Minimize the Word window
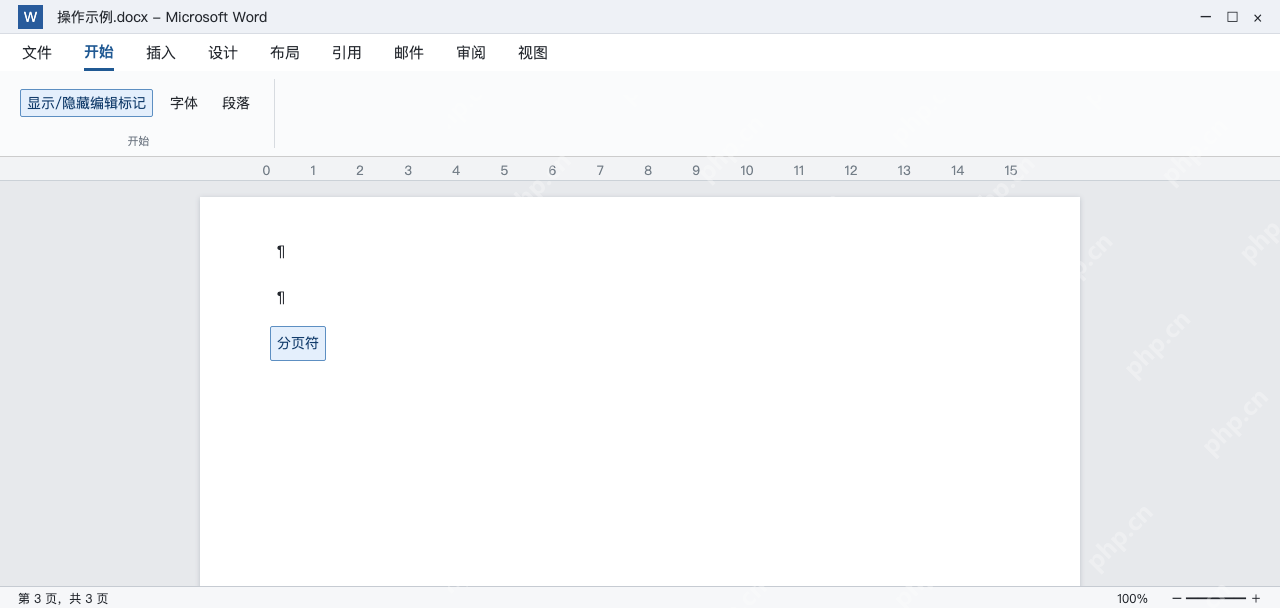This screenshot has width=1280, height=608. pos(1206,17)
